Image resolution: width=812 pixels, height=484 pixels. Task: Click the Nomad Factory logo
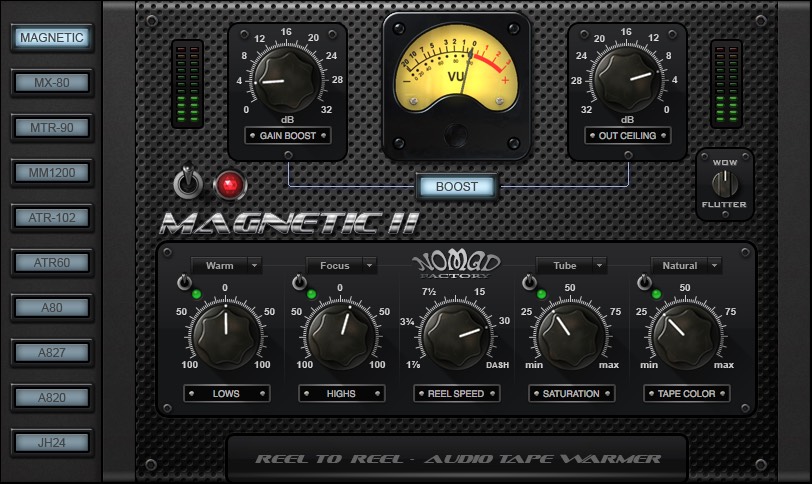pos(456,265)
